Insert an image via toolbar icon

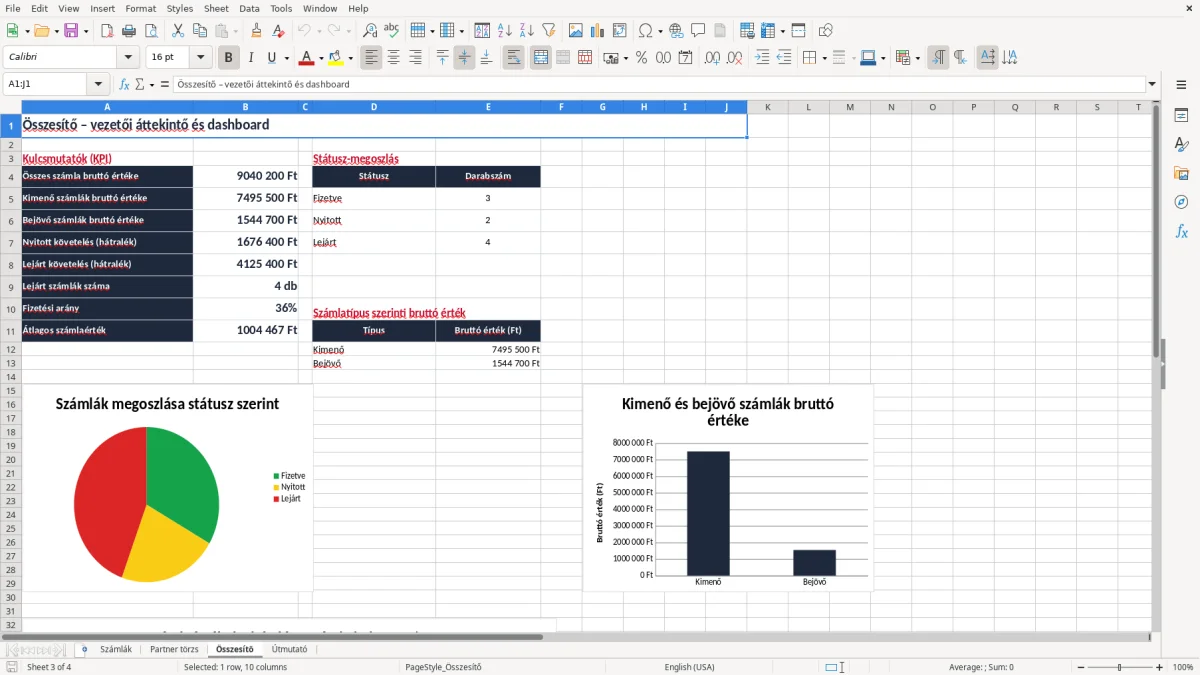click(576, 31)
